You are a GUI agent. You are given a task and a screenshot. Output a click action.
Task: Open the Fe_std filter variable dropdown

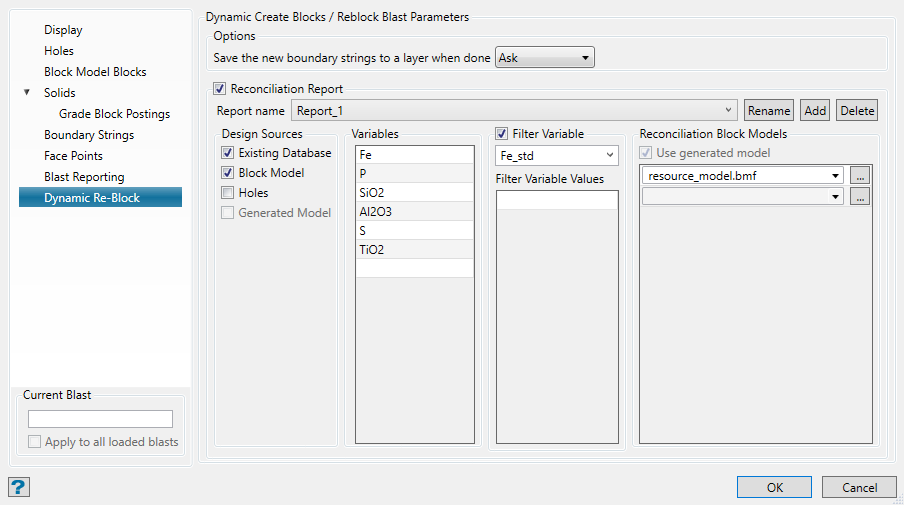click(x=557, y=155)
